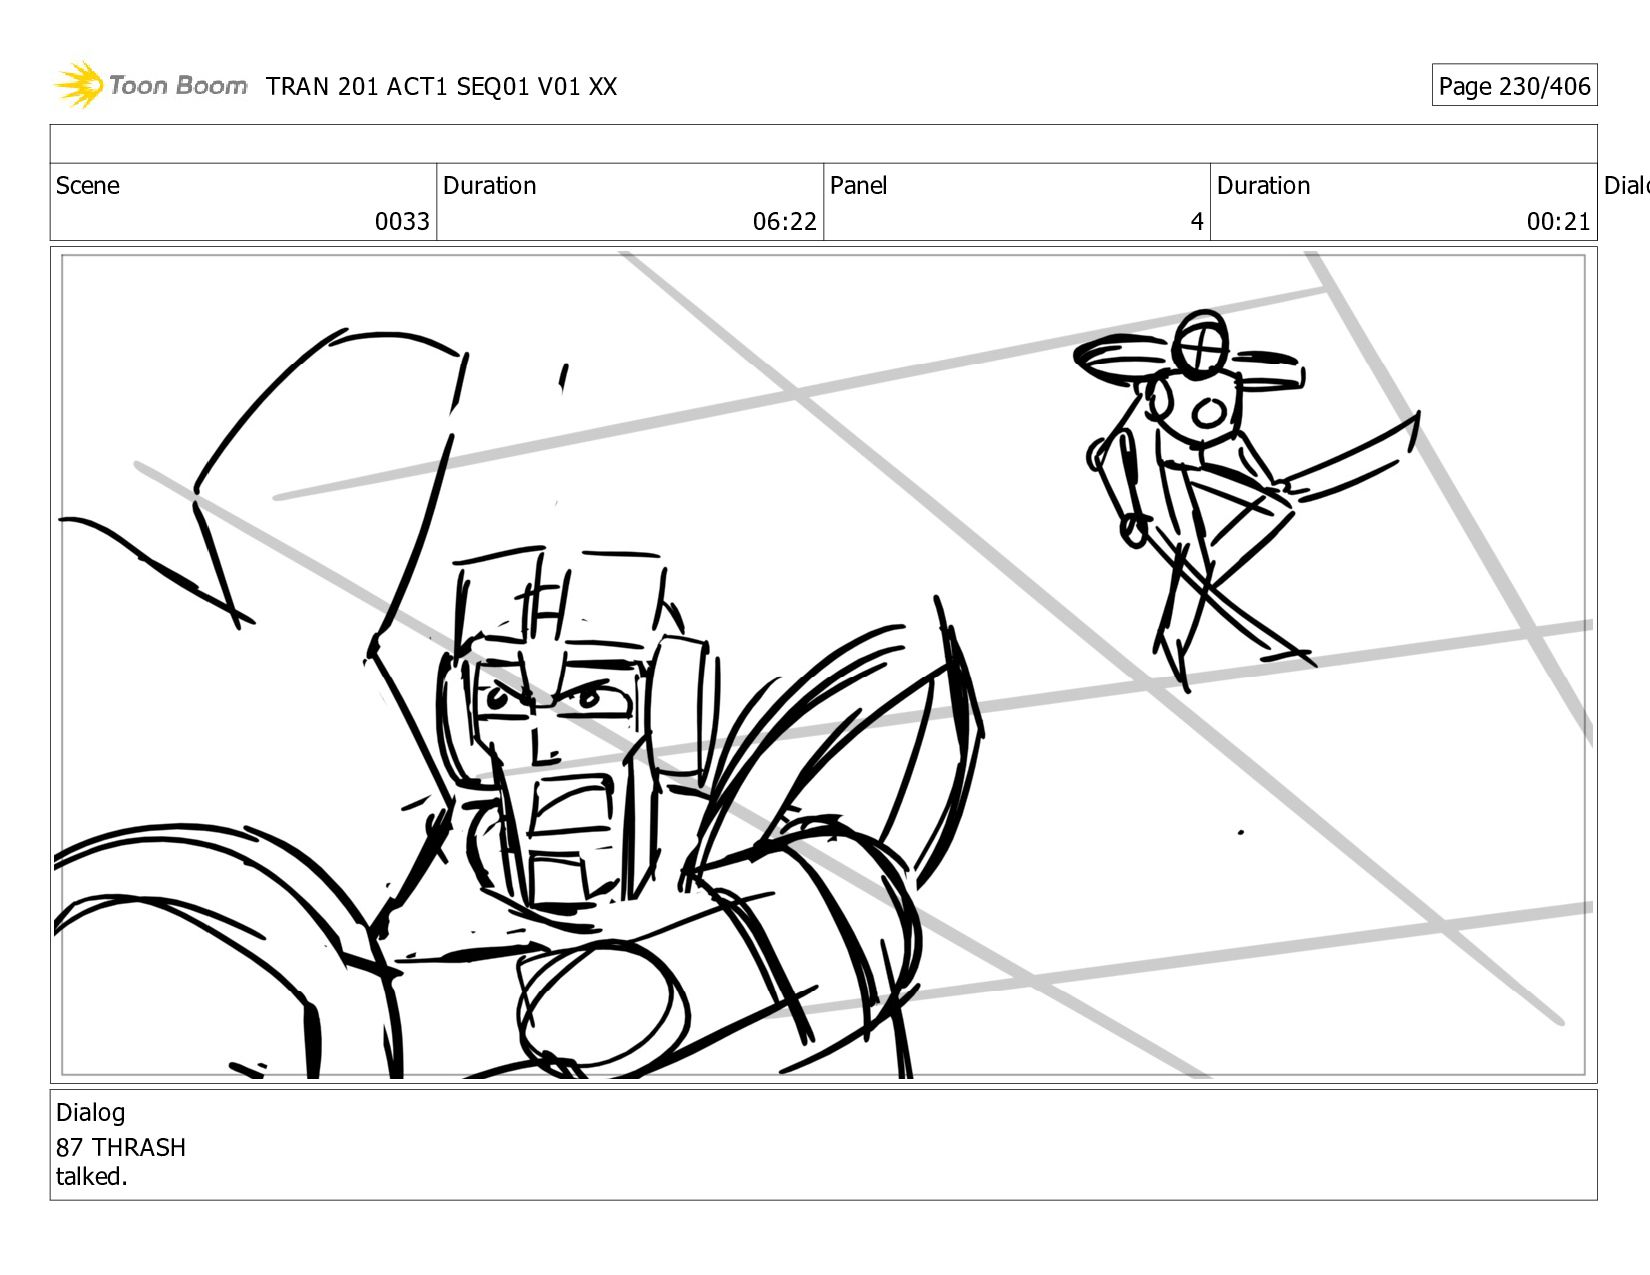Screen dimensions: 1650x1275
Task: Select the scene number '0033'
Action: coord(402,222)
